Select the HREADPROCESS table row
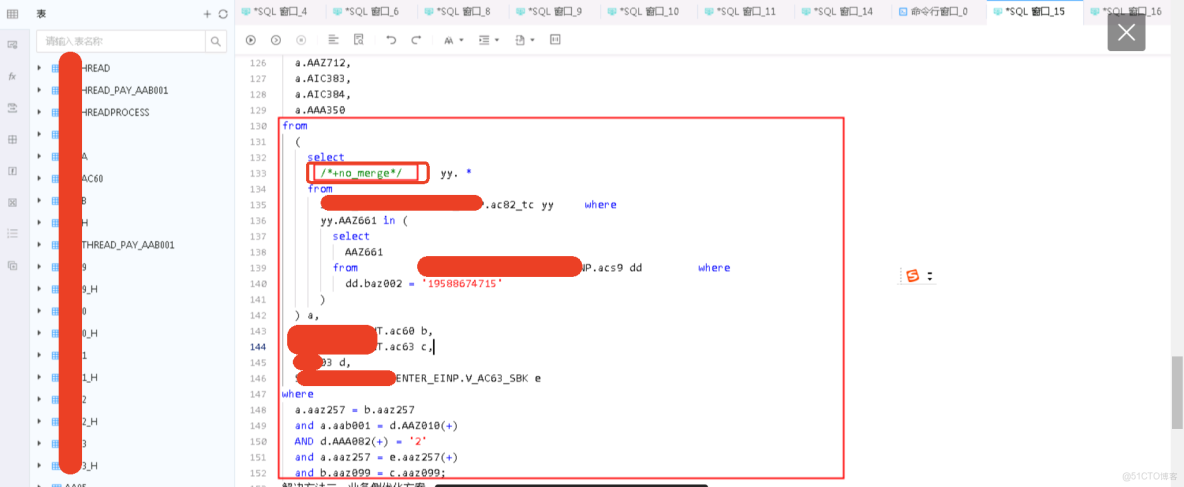Screen dimensions: 1184x487 pos(132,112)
